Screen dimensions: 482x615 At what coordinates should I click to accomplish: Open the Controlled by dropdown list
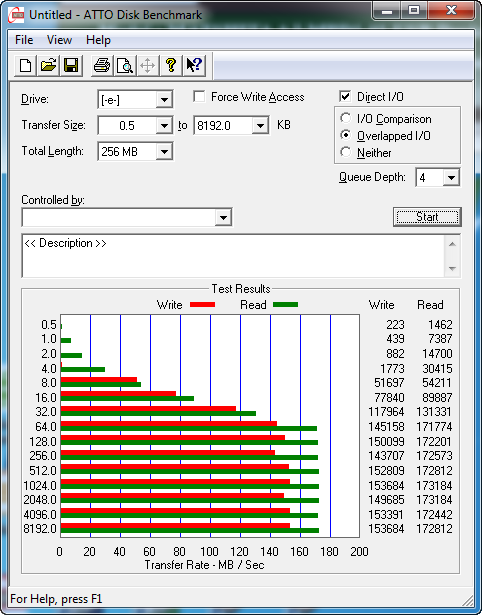(223, 217)
